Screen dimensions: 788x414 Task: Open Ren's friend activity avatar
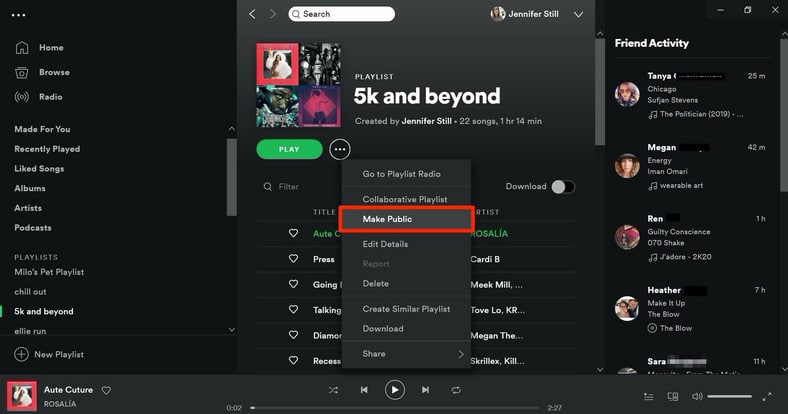pos(627,237)
